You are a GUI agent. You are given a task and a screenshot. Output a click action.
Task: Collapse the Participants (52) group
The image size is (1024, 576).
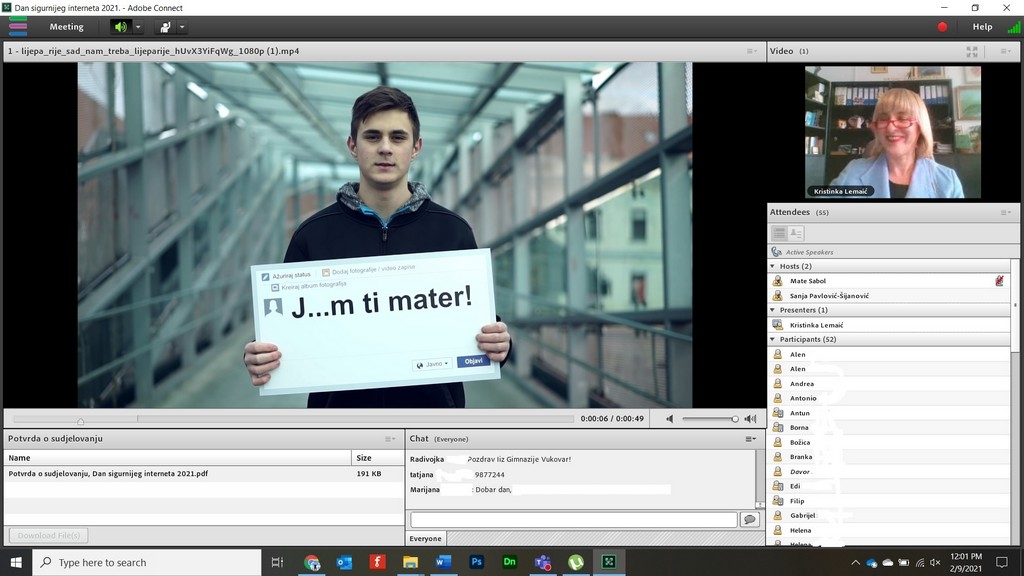pos(772,339)
